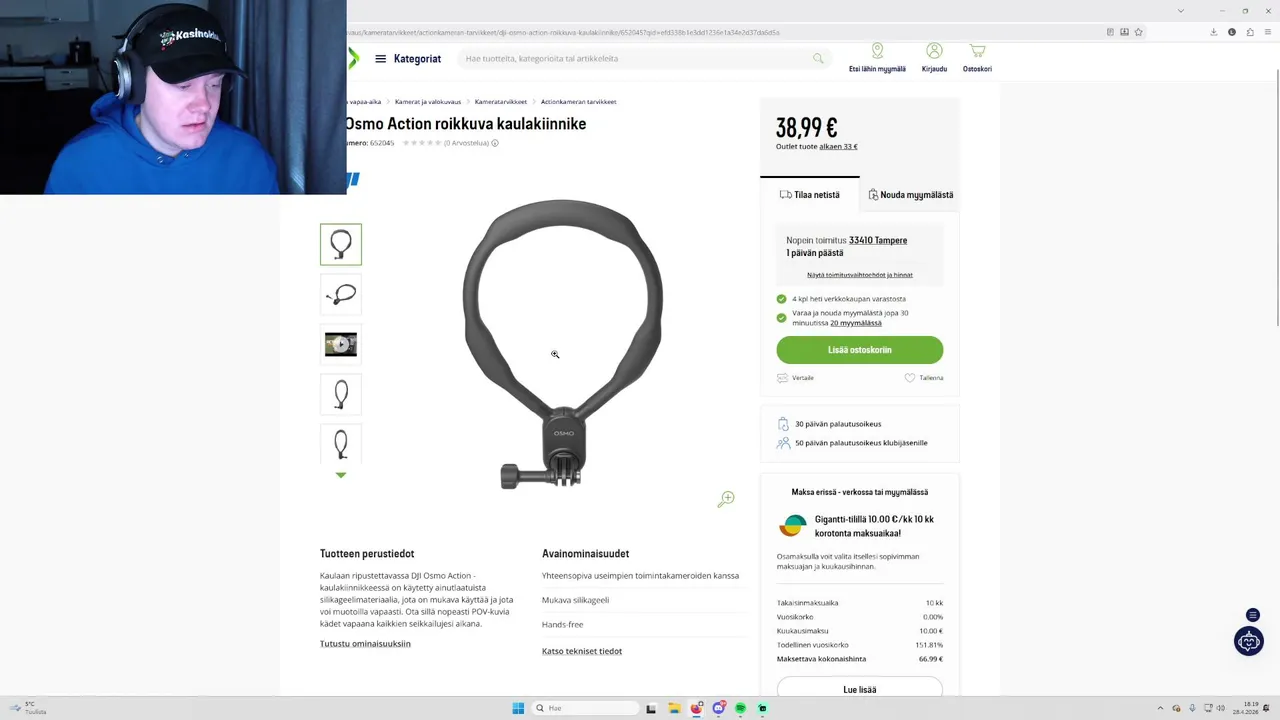Click the review info icon beside Arvostelua
1280x720 pixels.
tap(495, 143)
